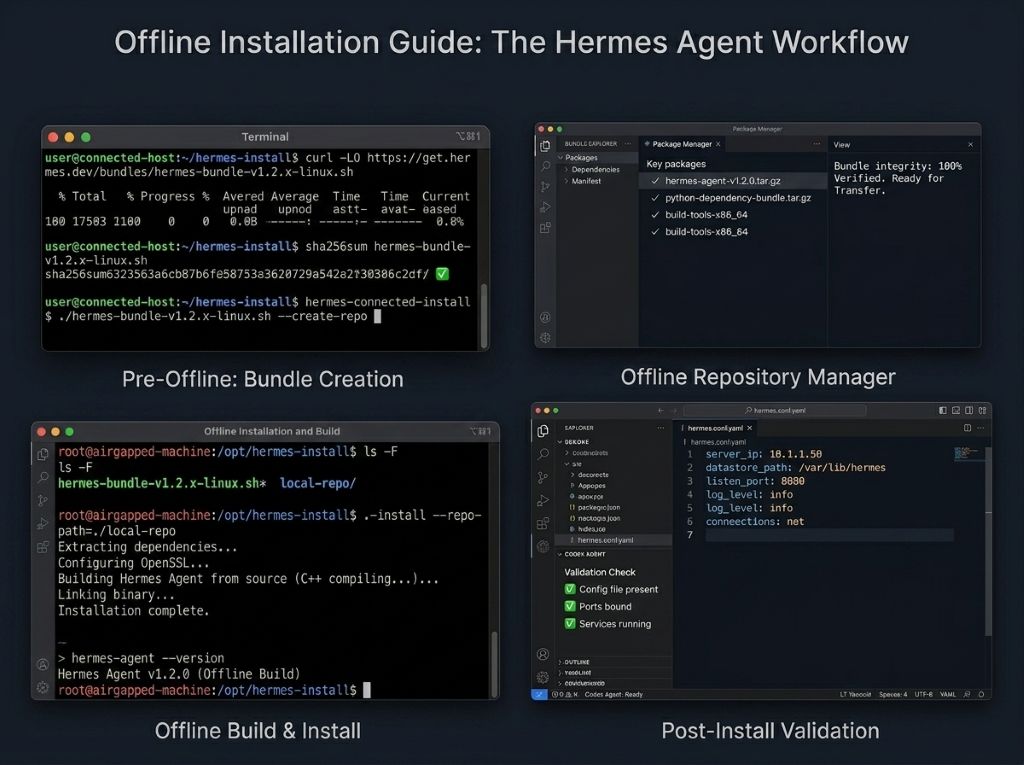Click Spaces: 4 indentation in status bar
The height and width of the screenshot is (765, 1024).
(893, 694)
